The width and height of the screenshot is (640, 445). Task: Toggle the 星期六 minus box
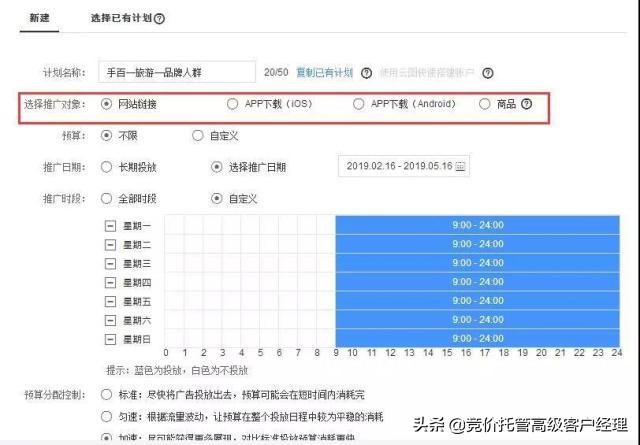point(110,320)
